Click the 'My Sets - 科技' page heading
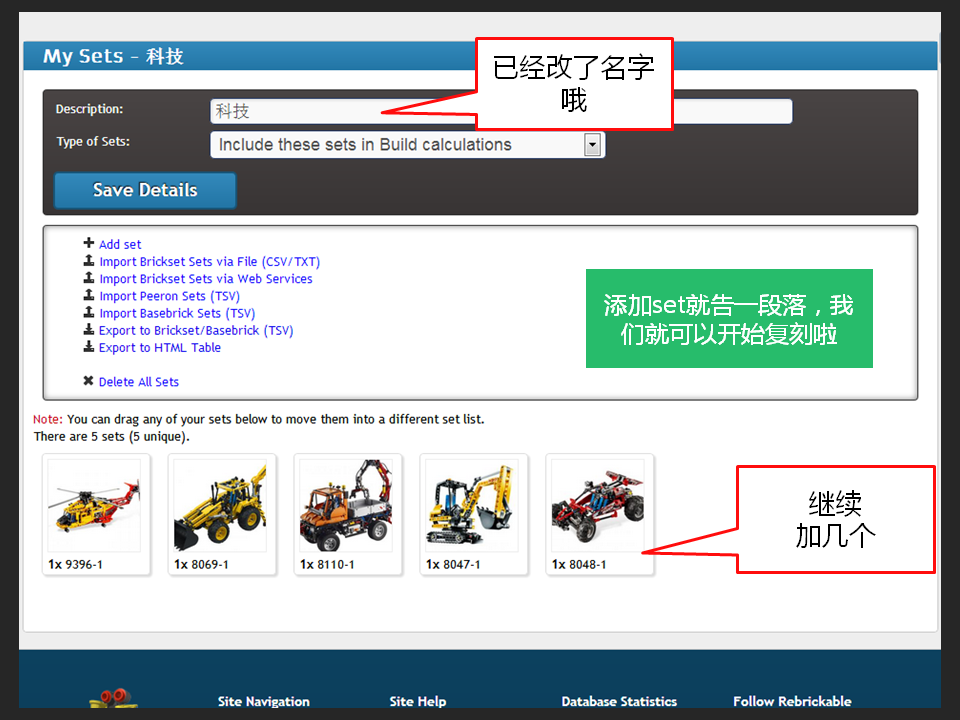 [113, 56]
